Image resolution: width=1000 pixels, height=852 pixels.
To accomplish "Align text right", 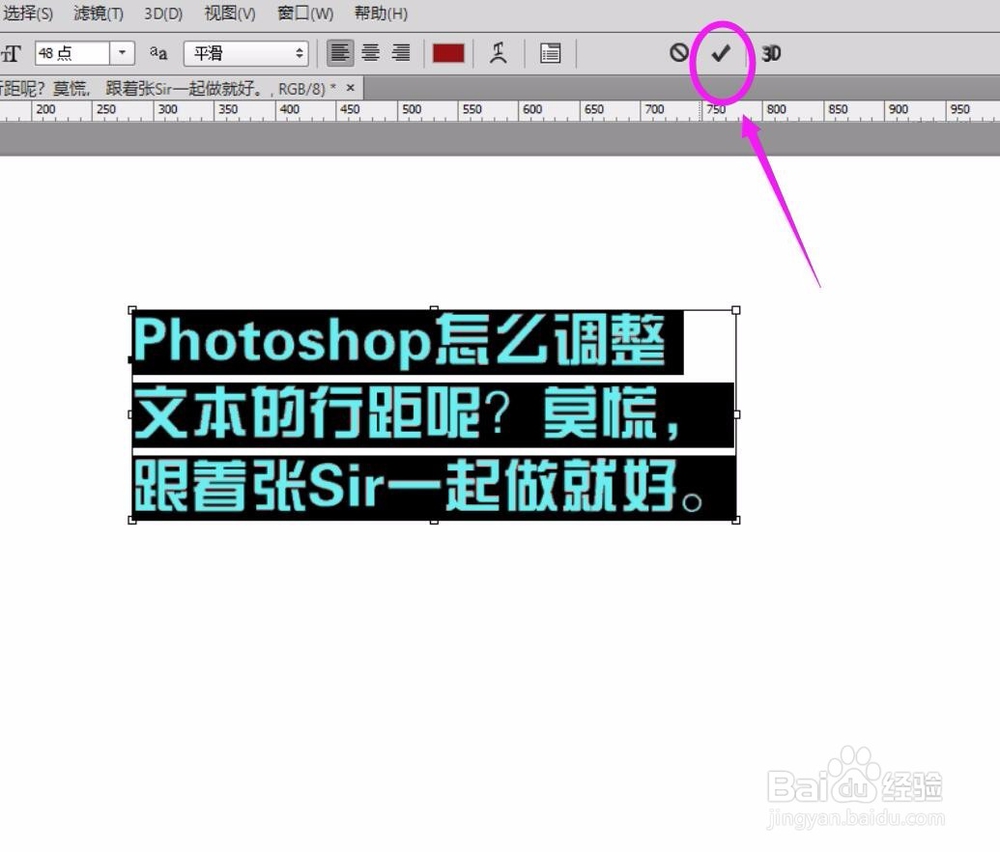I will point(401,53).
